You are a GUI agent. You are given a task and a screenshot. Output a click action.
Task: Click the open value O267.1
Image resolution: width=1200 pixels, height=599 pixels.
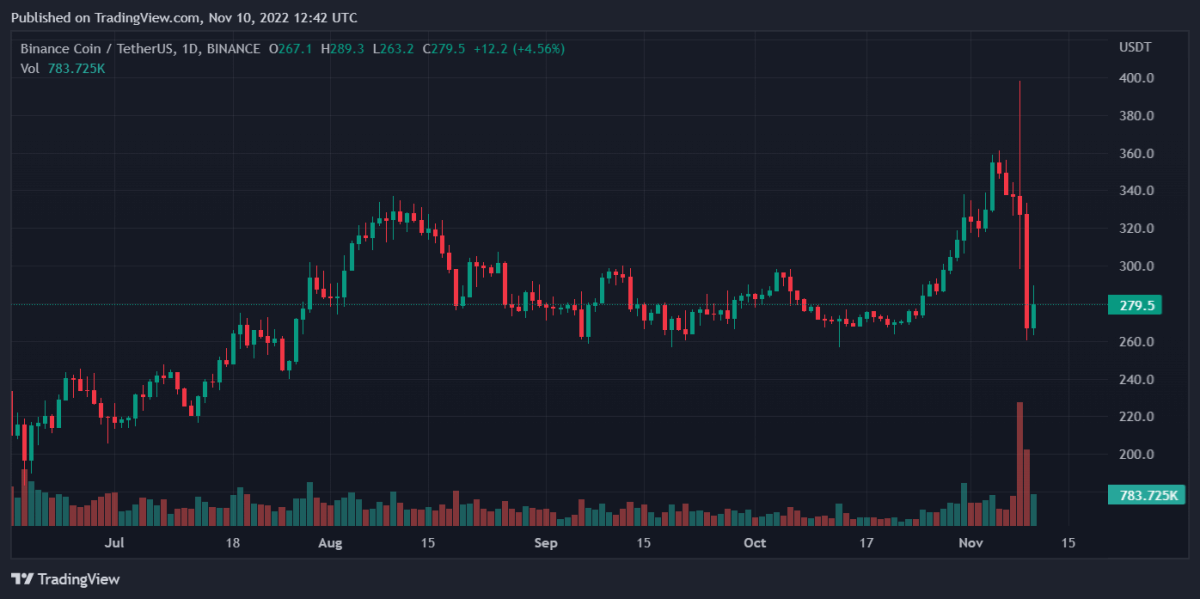coord(291,48)
